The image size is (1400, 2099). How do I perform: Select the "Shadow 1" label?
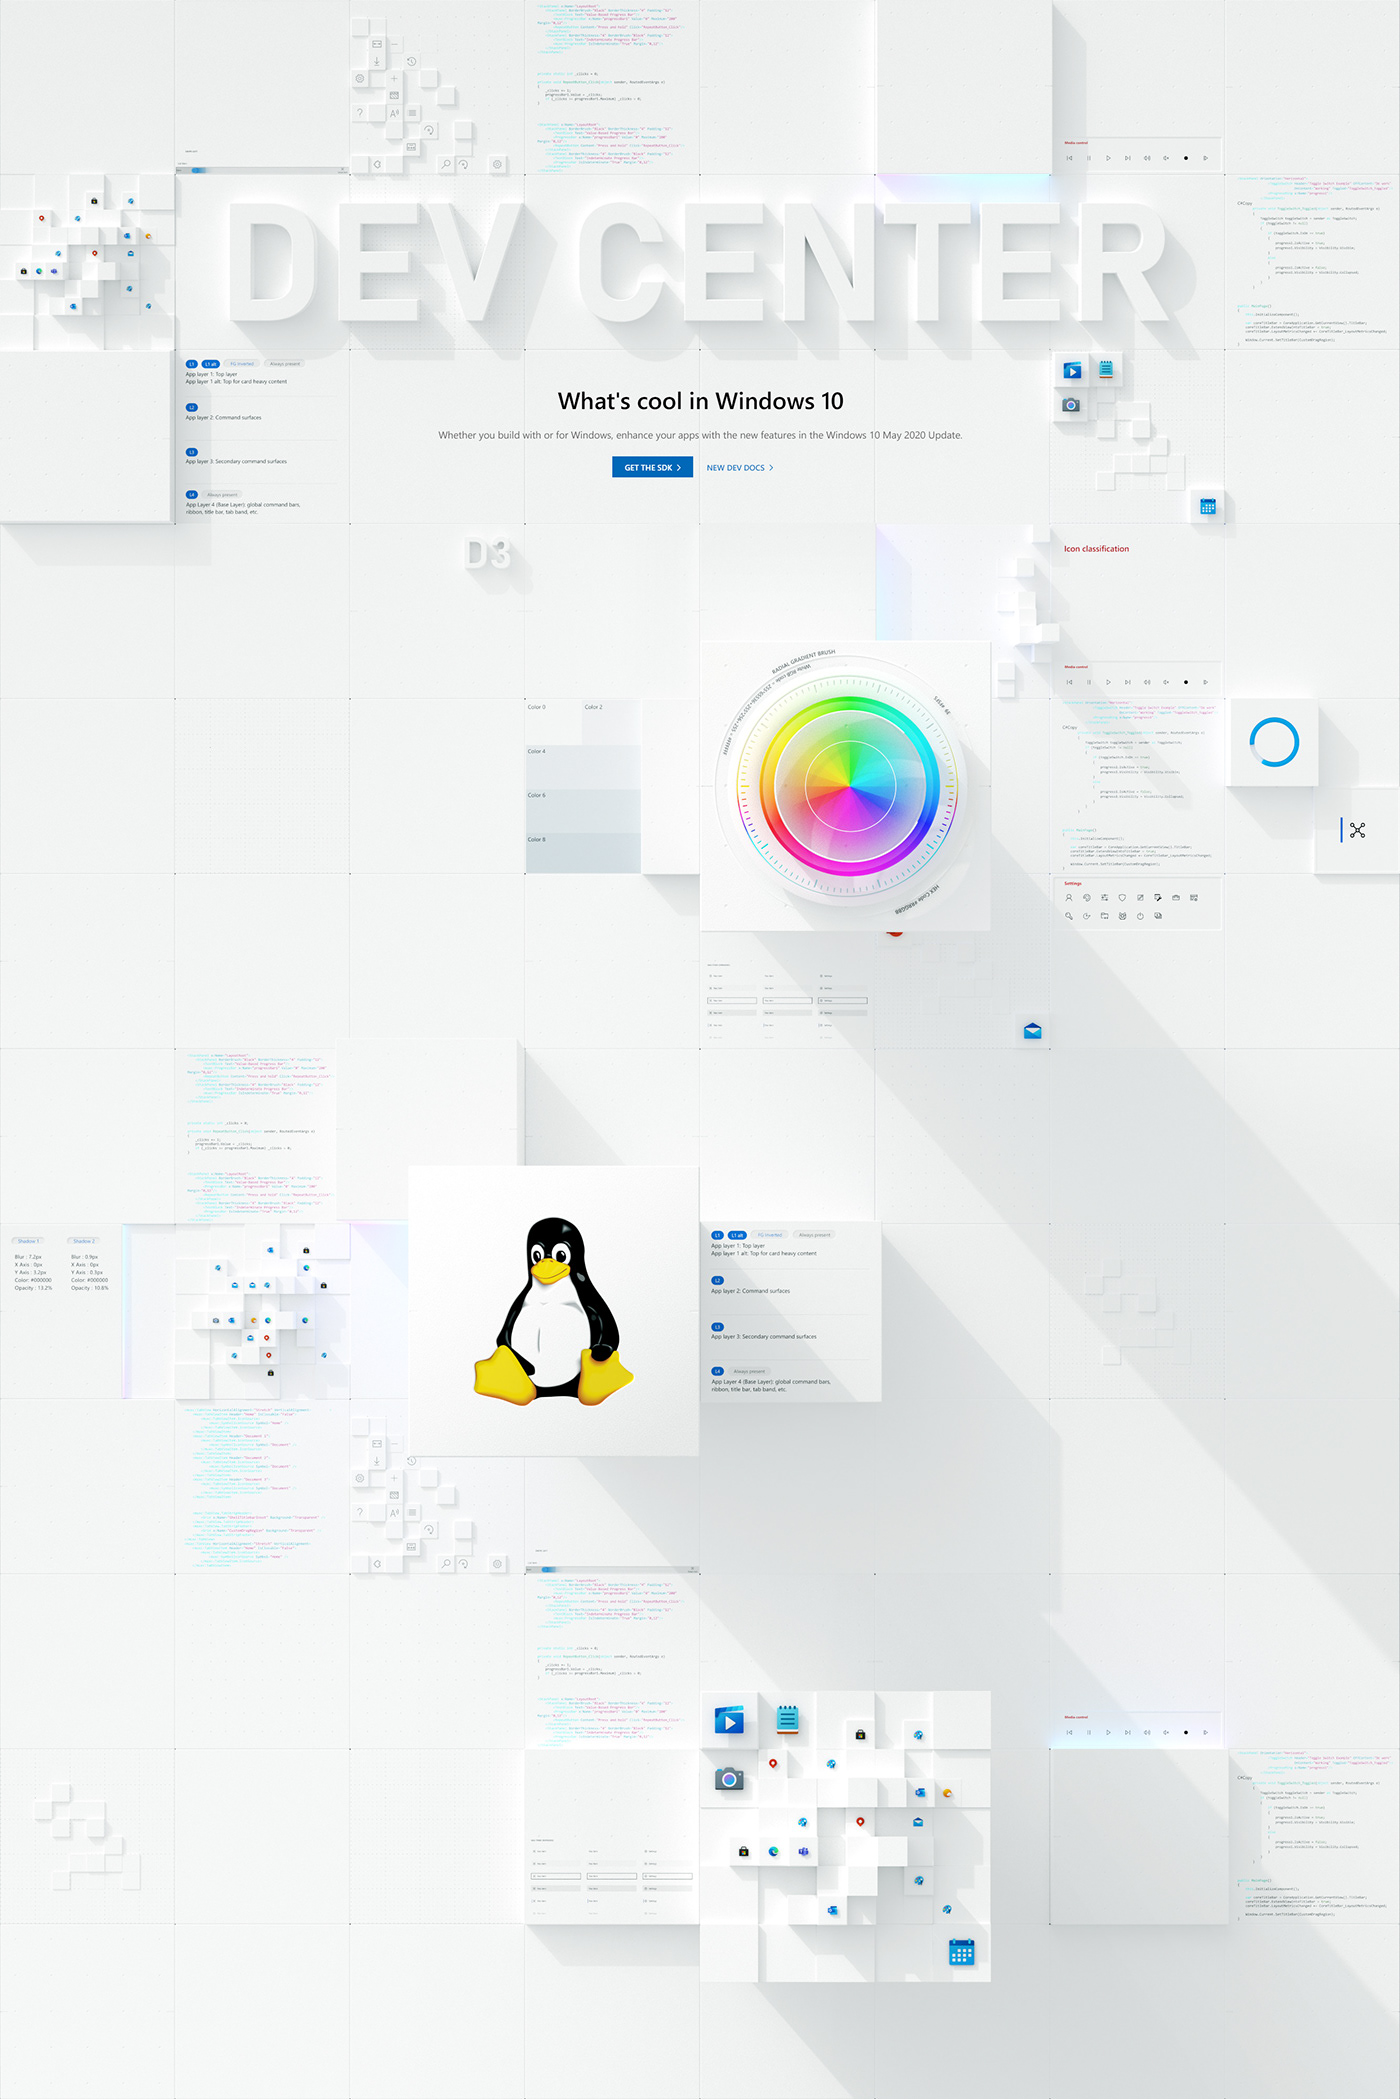[27, 1241]
